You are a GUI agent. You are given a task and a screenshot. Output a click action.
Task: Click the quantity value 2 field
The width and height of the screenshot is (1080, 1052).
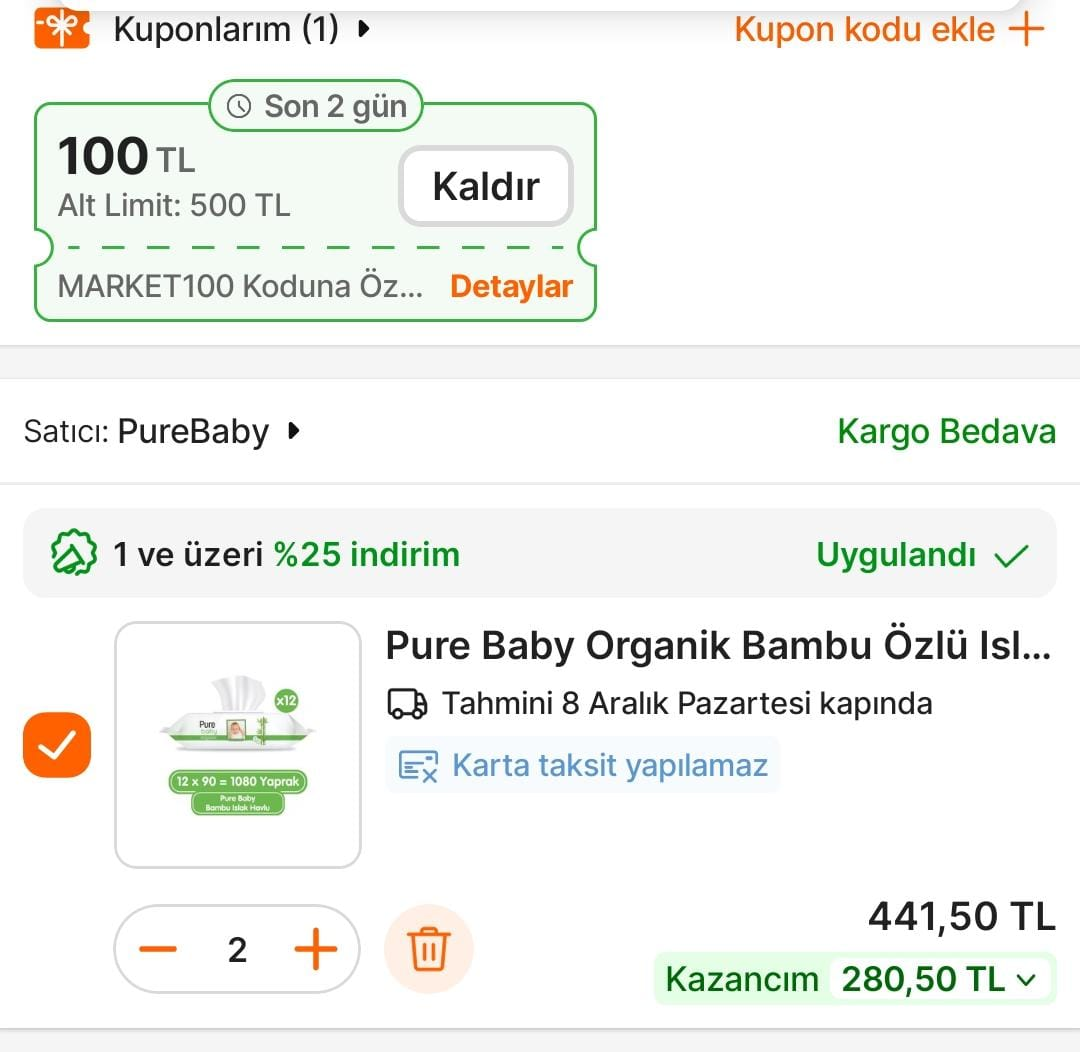click(237, 949)
